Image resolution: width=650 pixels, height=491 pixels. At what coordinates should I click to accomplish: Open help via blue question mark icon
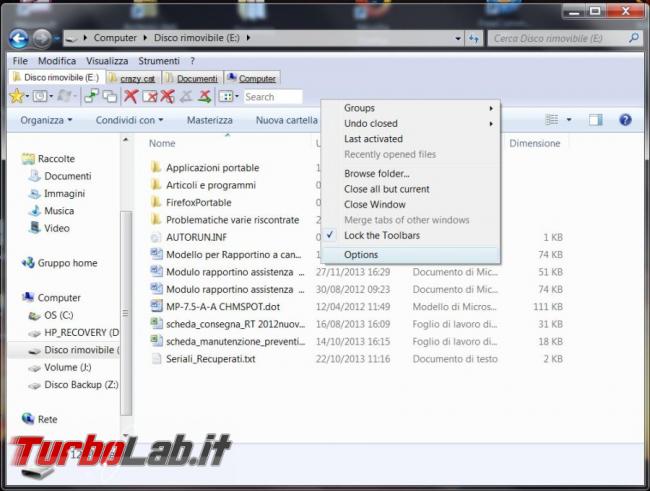(x=625, y=120)
